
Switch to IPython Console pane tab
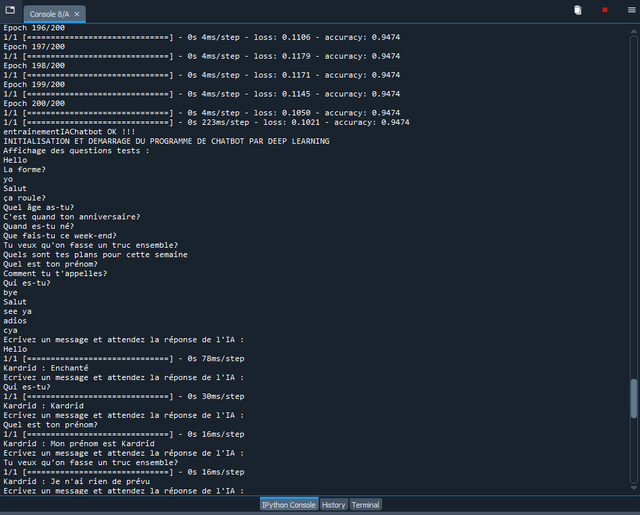coord(289,505)
